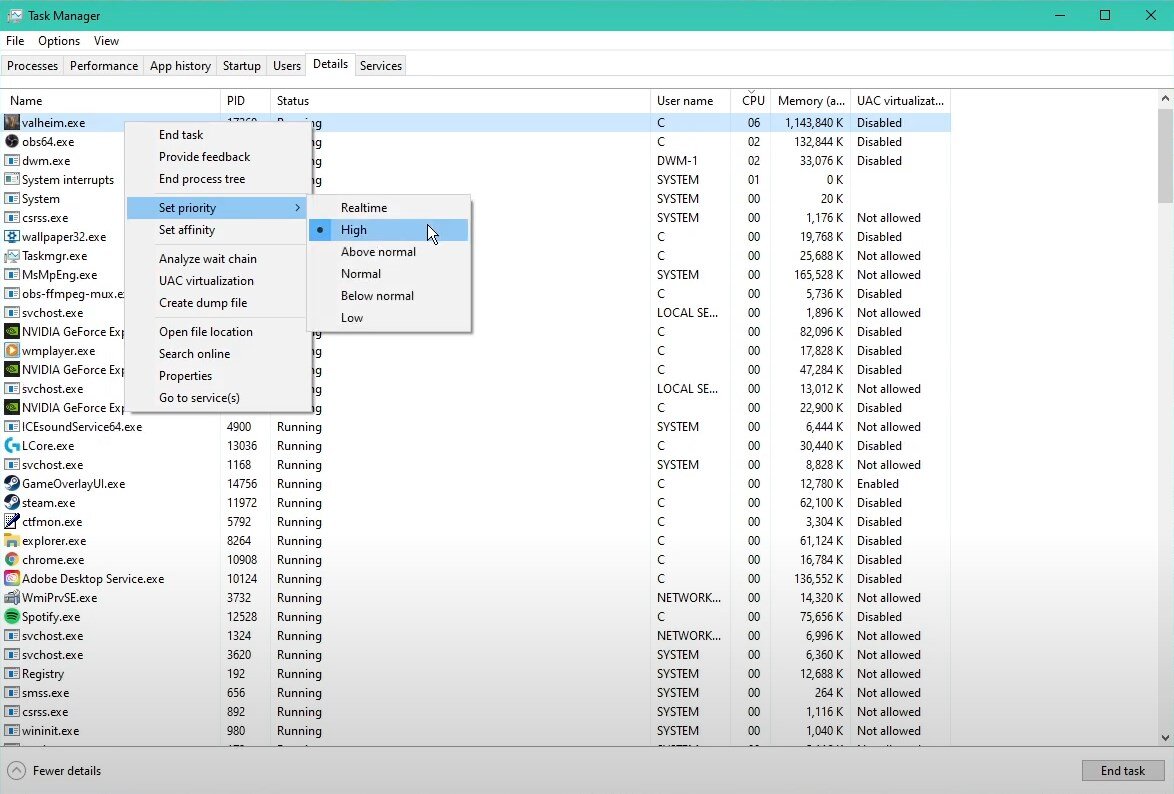Click the obs64.exe process icon
This screenshot has height=794, width=1174.
click(12, 142)
